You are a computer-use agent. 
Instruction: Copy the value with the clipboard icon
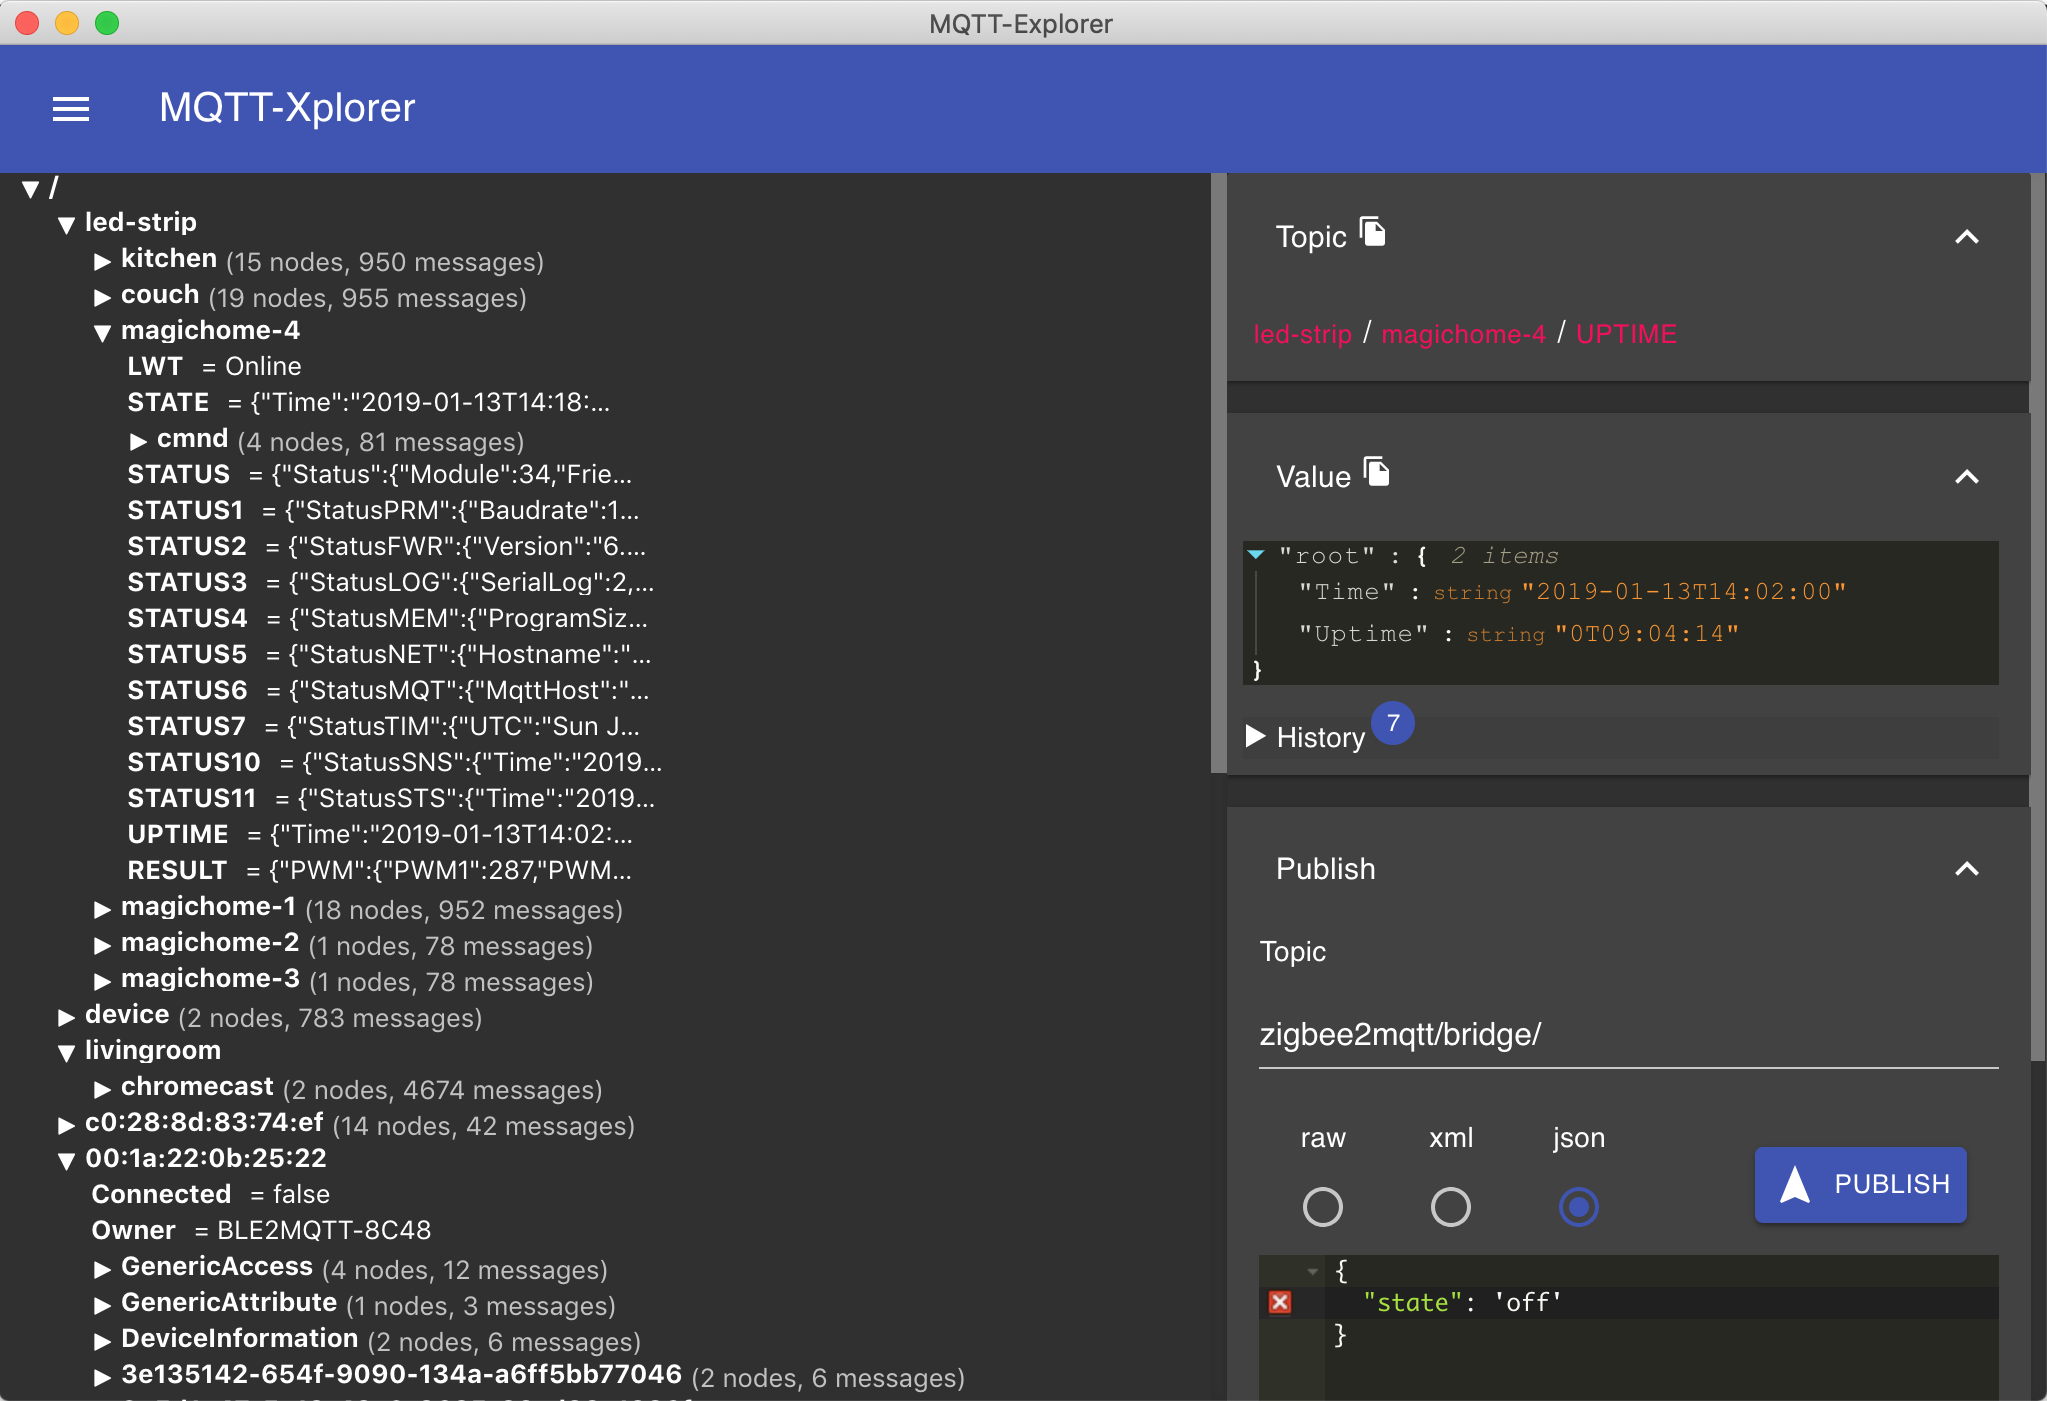[x=1377, y=471]
